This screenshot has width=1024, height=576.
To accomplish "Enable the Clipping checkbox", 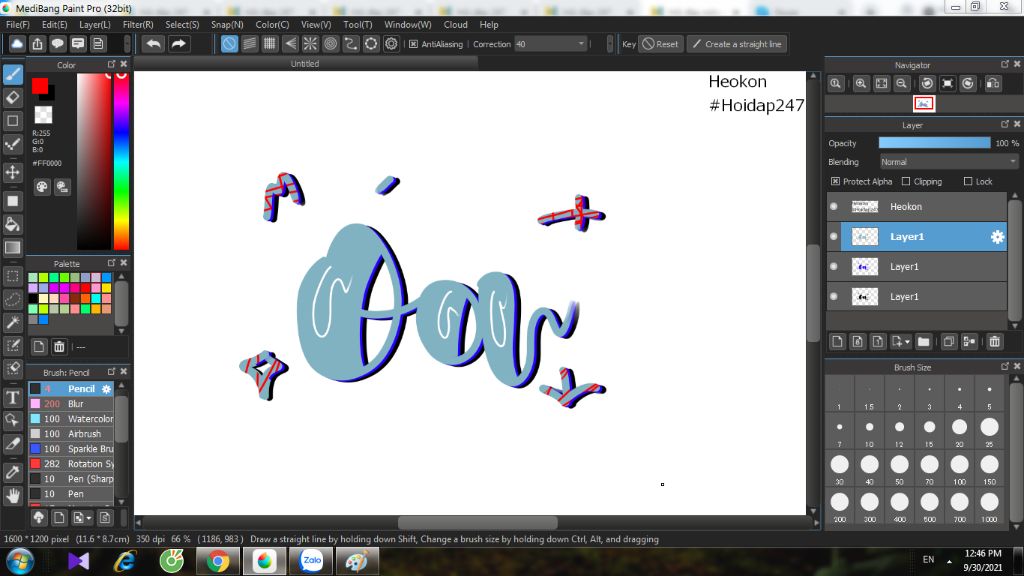I will tap(906, 182).
